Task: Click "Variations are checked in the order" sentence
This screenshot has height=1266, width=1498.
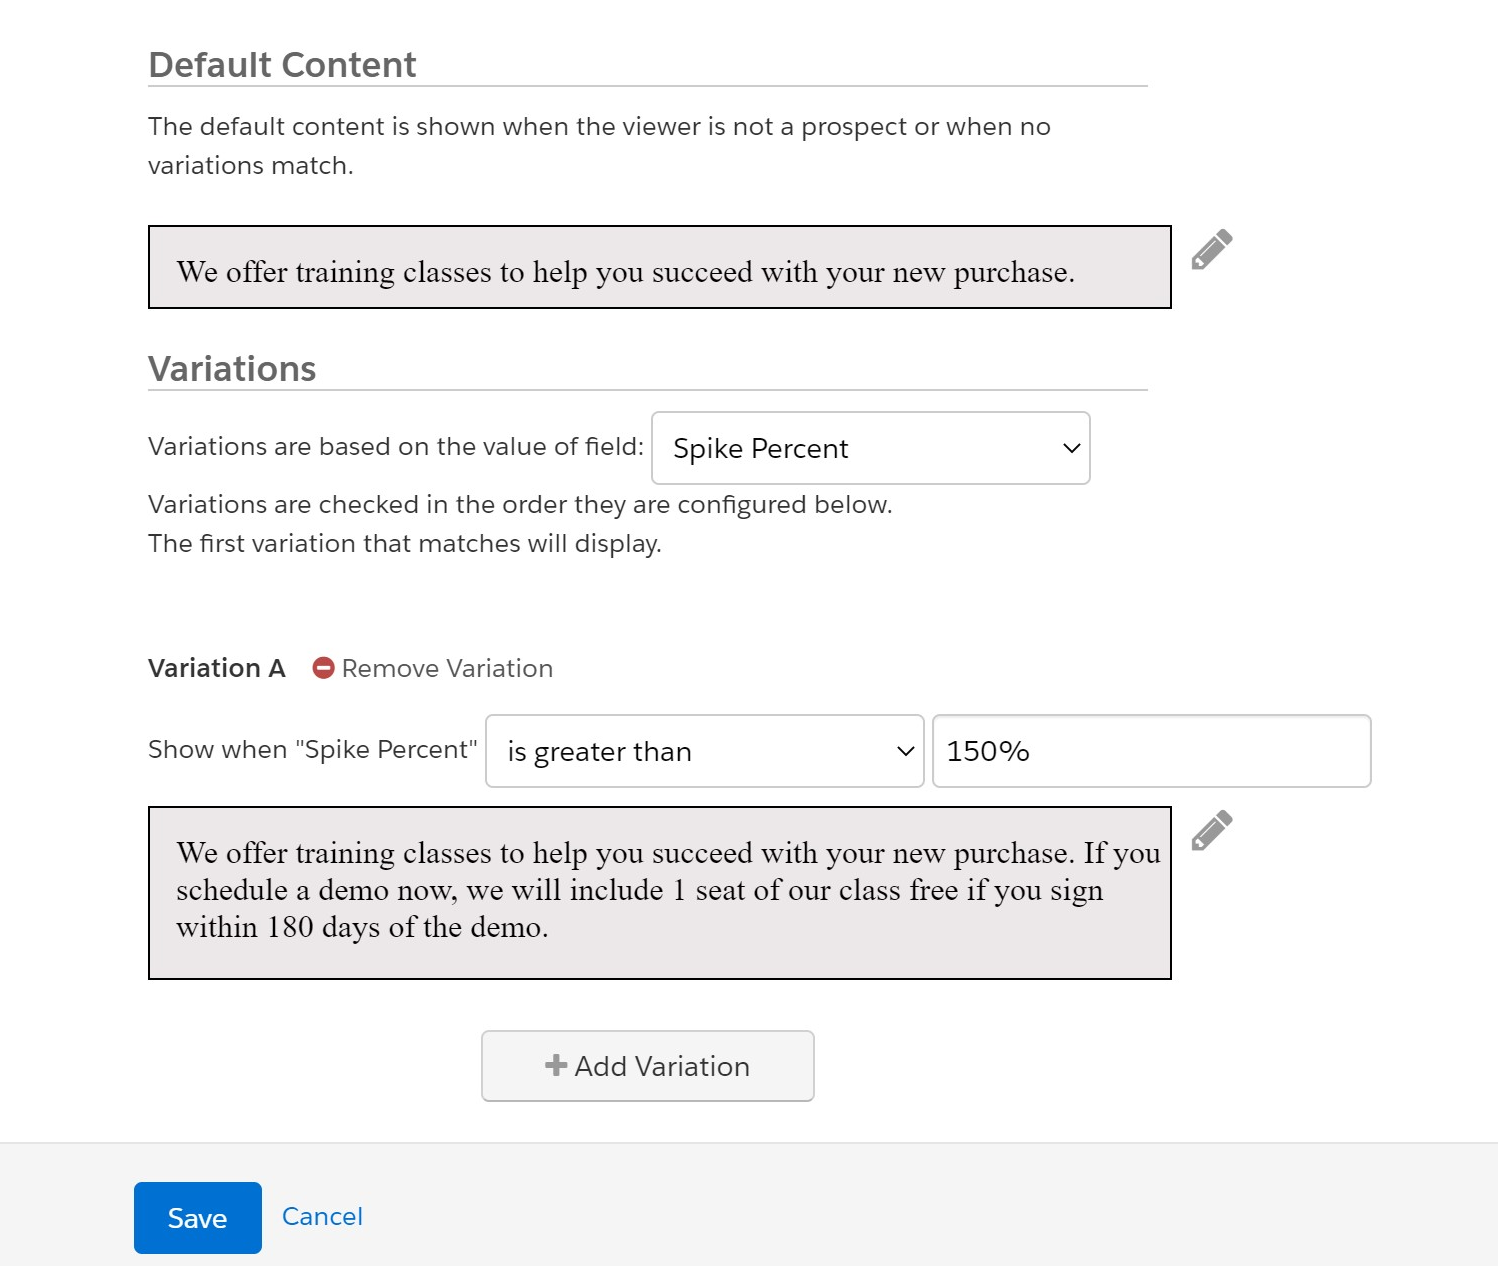Action: click(x=520, y=504)
